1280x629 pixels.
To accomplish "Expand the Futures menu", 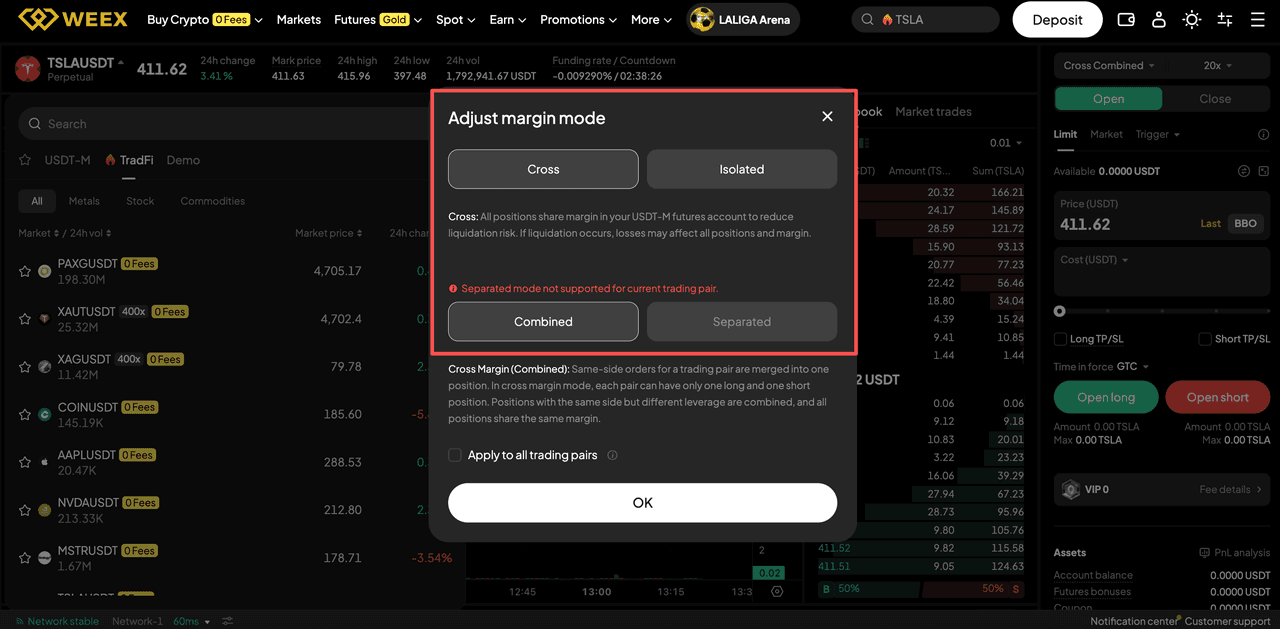I will click(x=378, y=19).
